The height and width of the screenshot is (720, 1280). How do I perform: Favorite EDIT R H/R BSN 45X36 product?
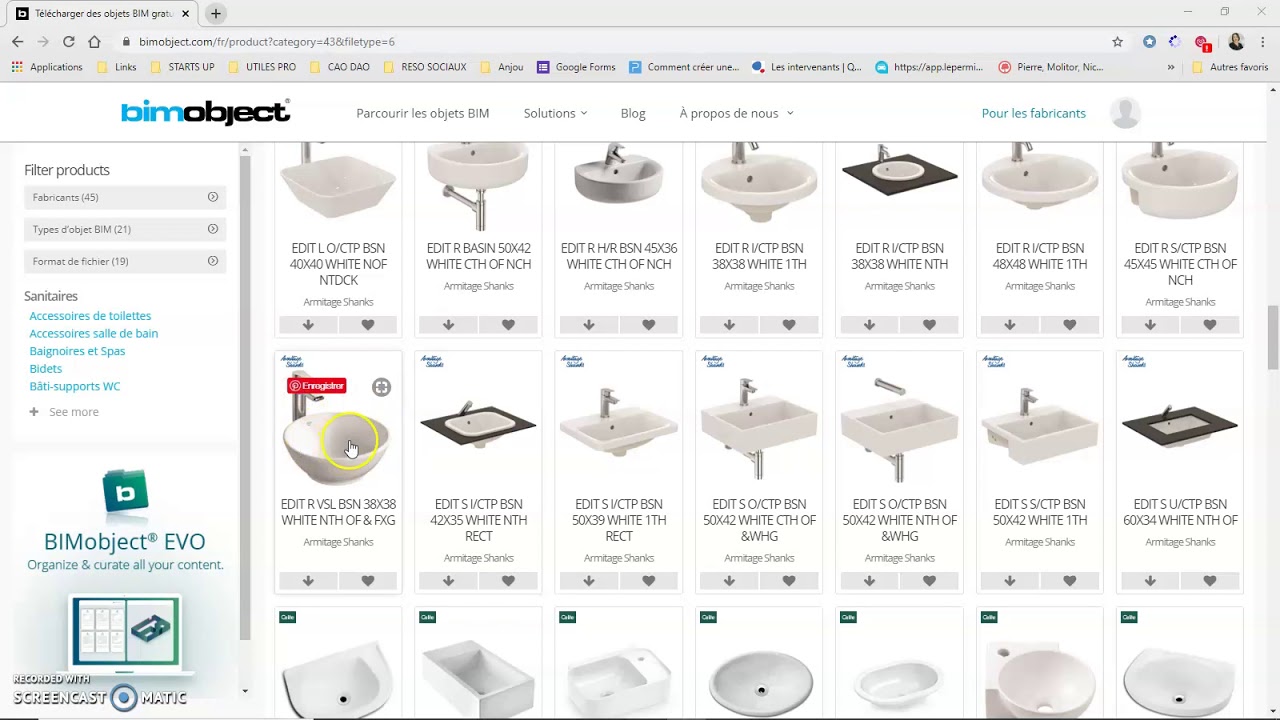[x=649, y=325]
